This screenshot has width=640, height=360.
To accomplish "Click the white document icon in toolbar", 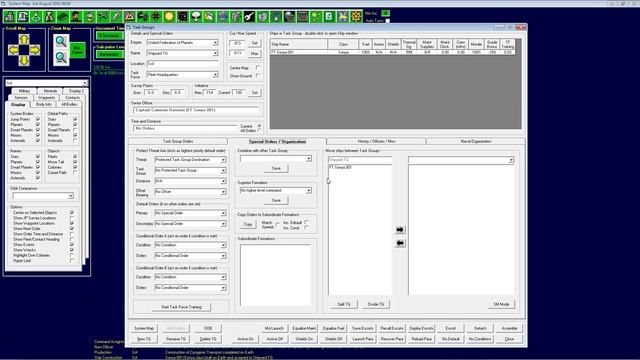I will point(329,17).
